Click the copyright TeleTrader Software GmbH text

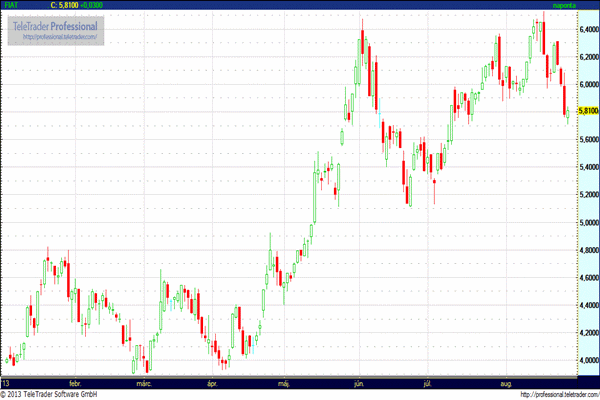(60, 394)
